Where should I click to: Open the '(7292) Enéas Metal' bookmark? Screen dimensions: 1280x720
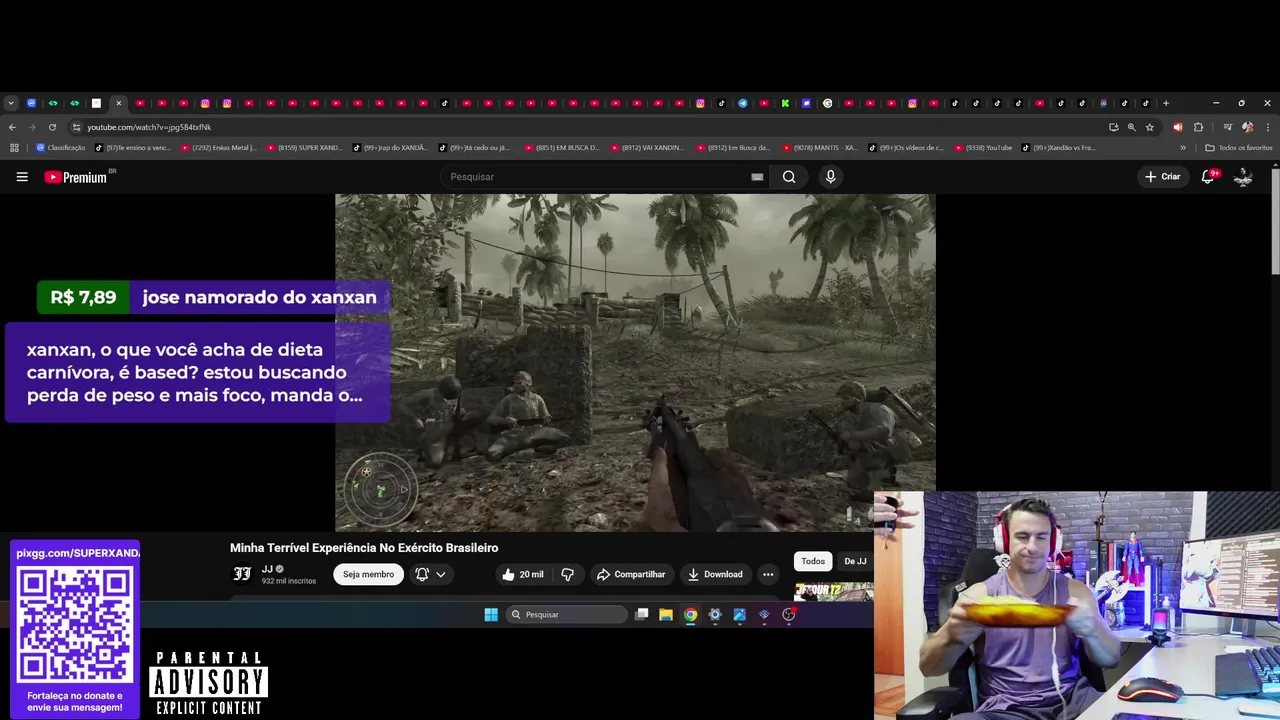(x=218, y=148)
